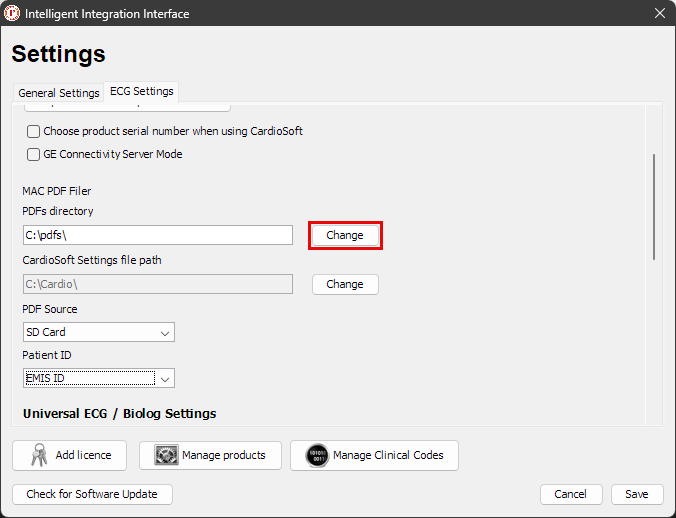676x518 pixels.
Task: Click the Save button
Action: point(637,494)
